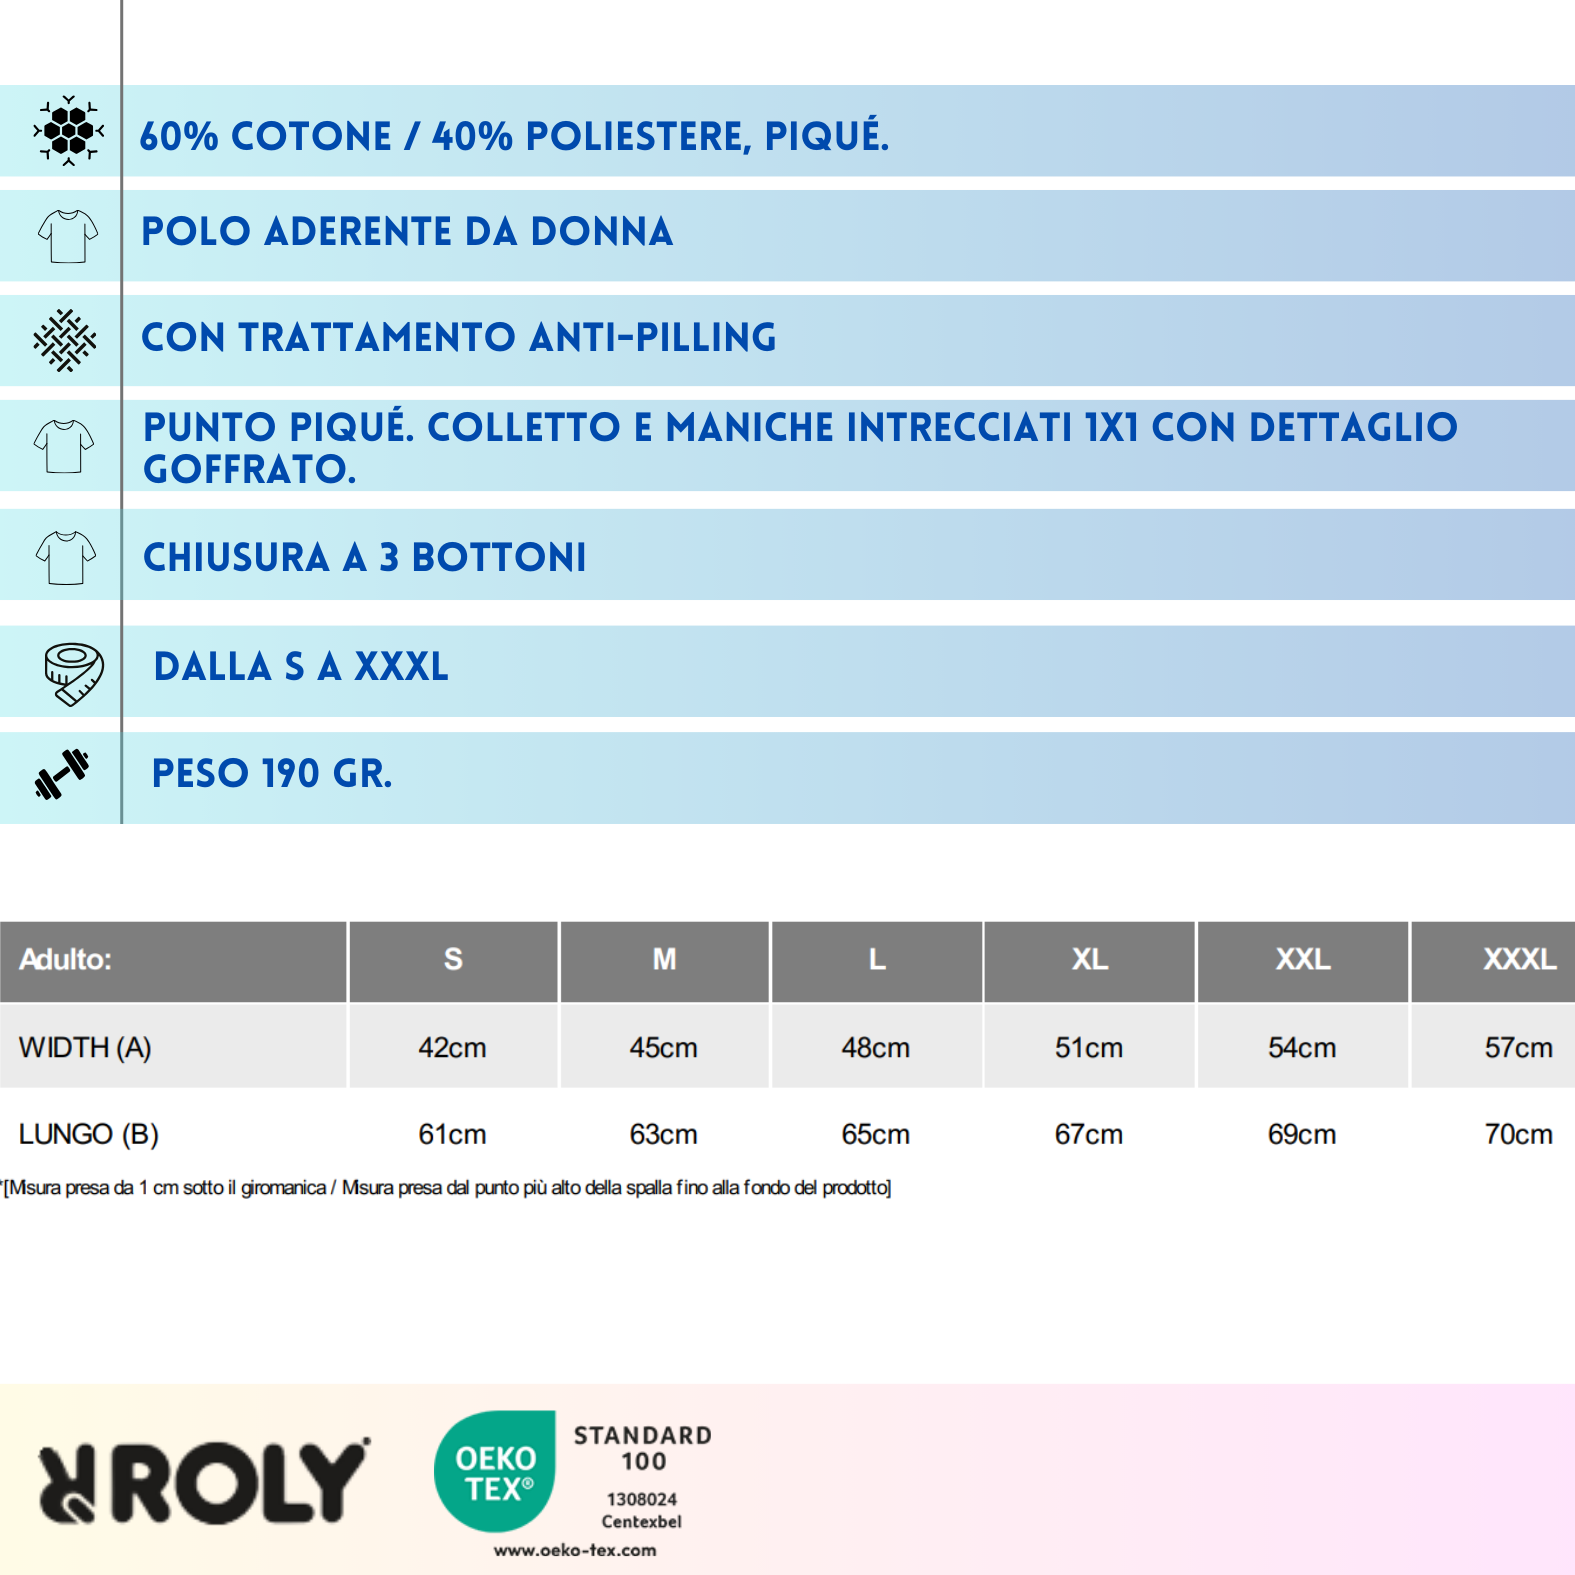
Task: Click the t-shirt icon beside Chiusura A 3 Bottoni
Action: click(x=66, y=556)
